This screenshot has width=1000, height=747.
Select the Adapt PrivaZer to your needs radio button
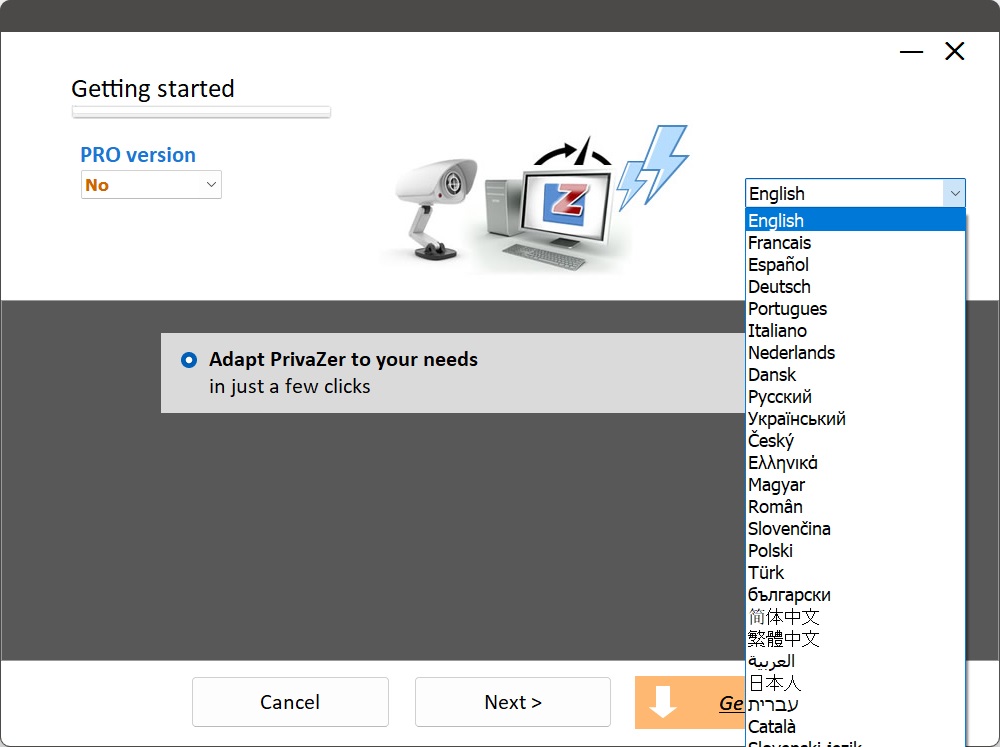189,360
